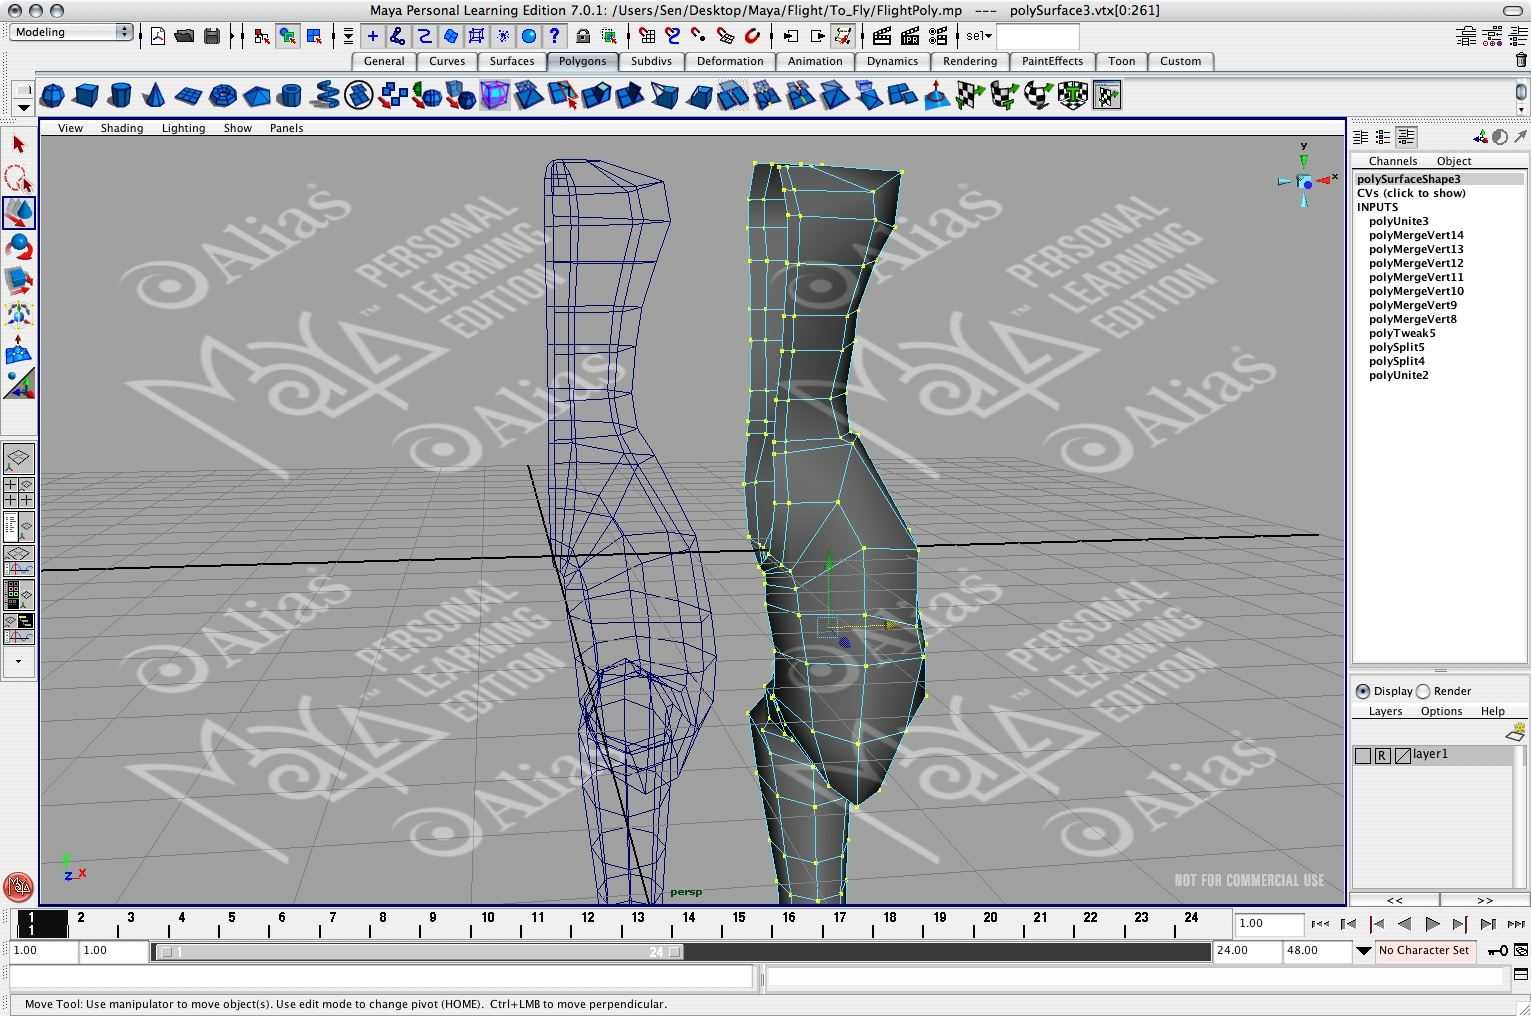Open the Lighting viewport menu
The image size is (1531, 1016).
point(183,128)
